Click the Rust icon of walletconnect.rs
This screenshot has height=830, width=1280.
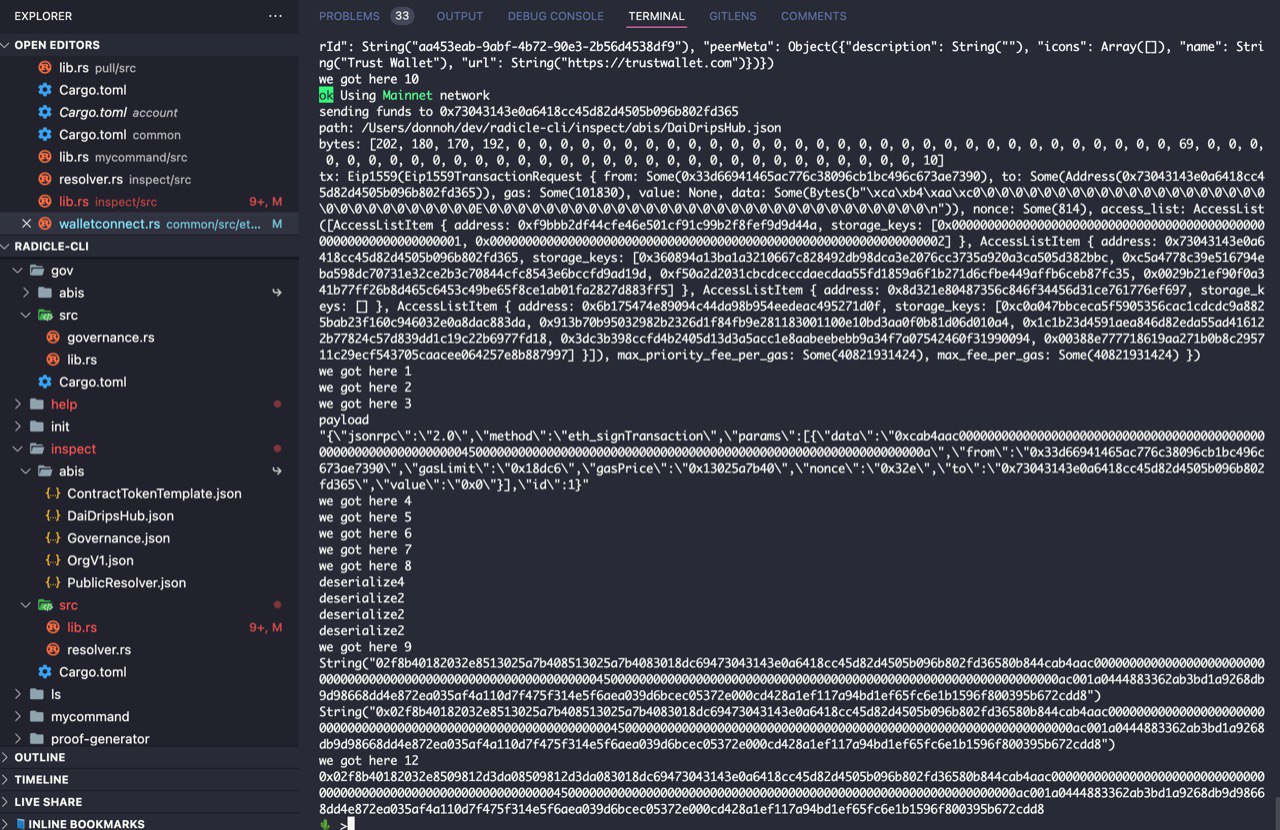44,224
